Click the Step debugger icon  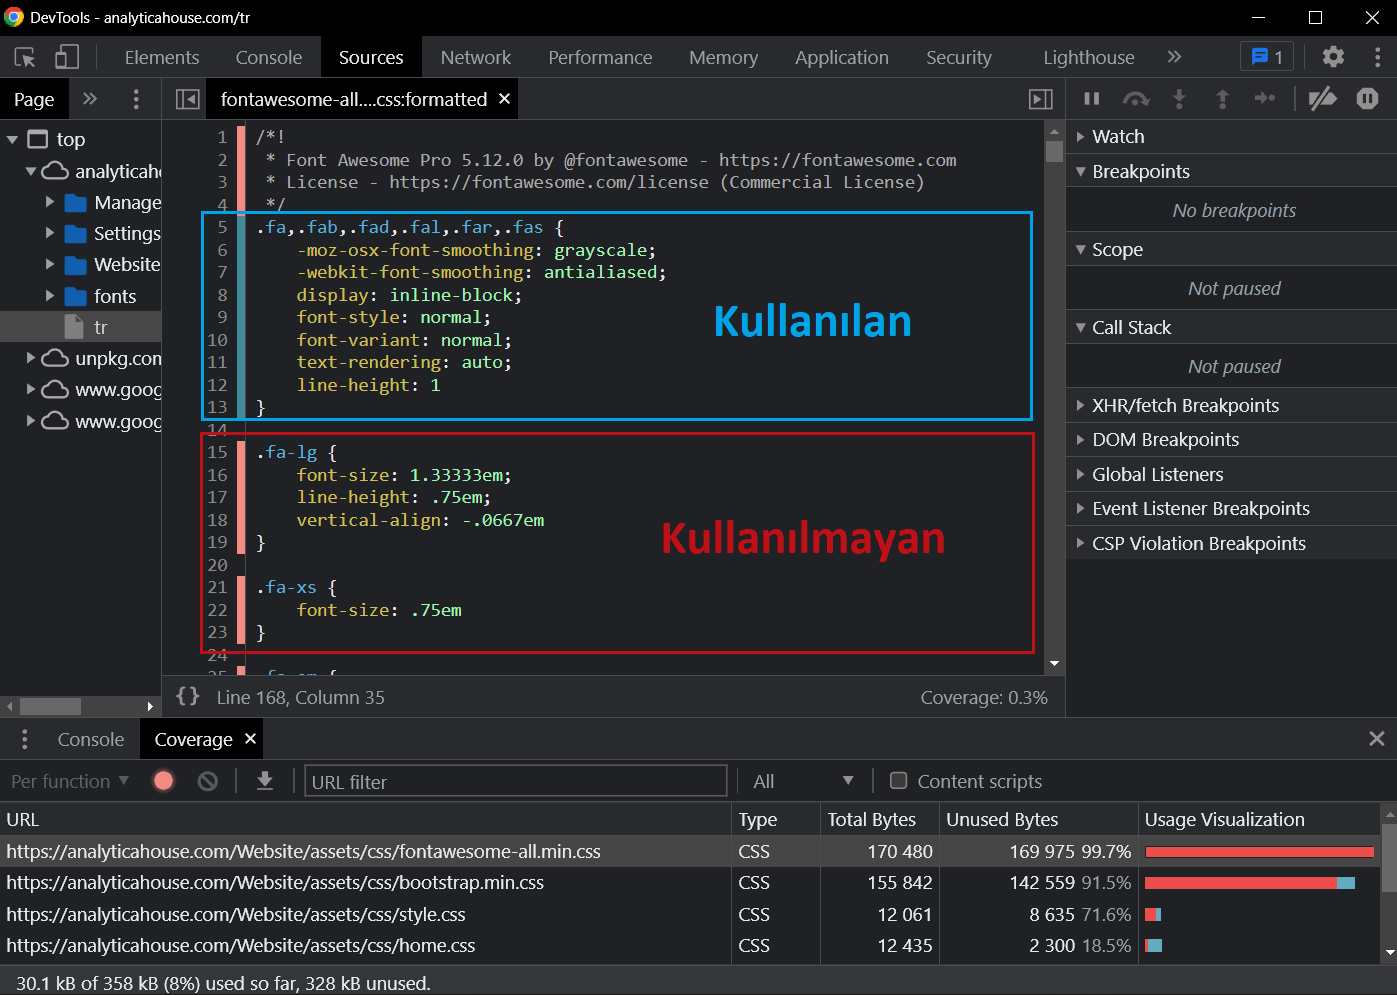click(1265, 98)
